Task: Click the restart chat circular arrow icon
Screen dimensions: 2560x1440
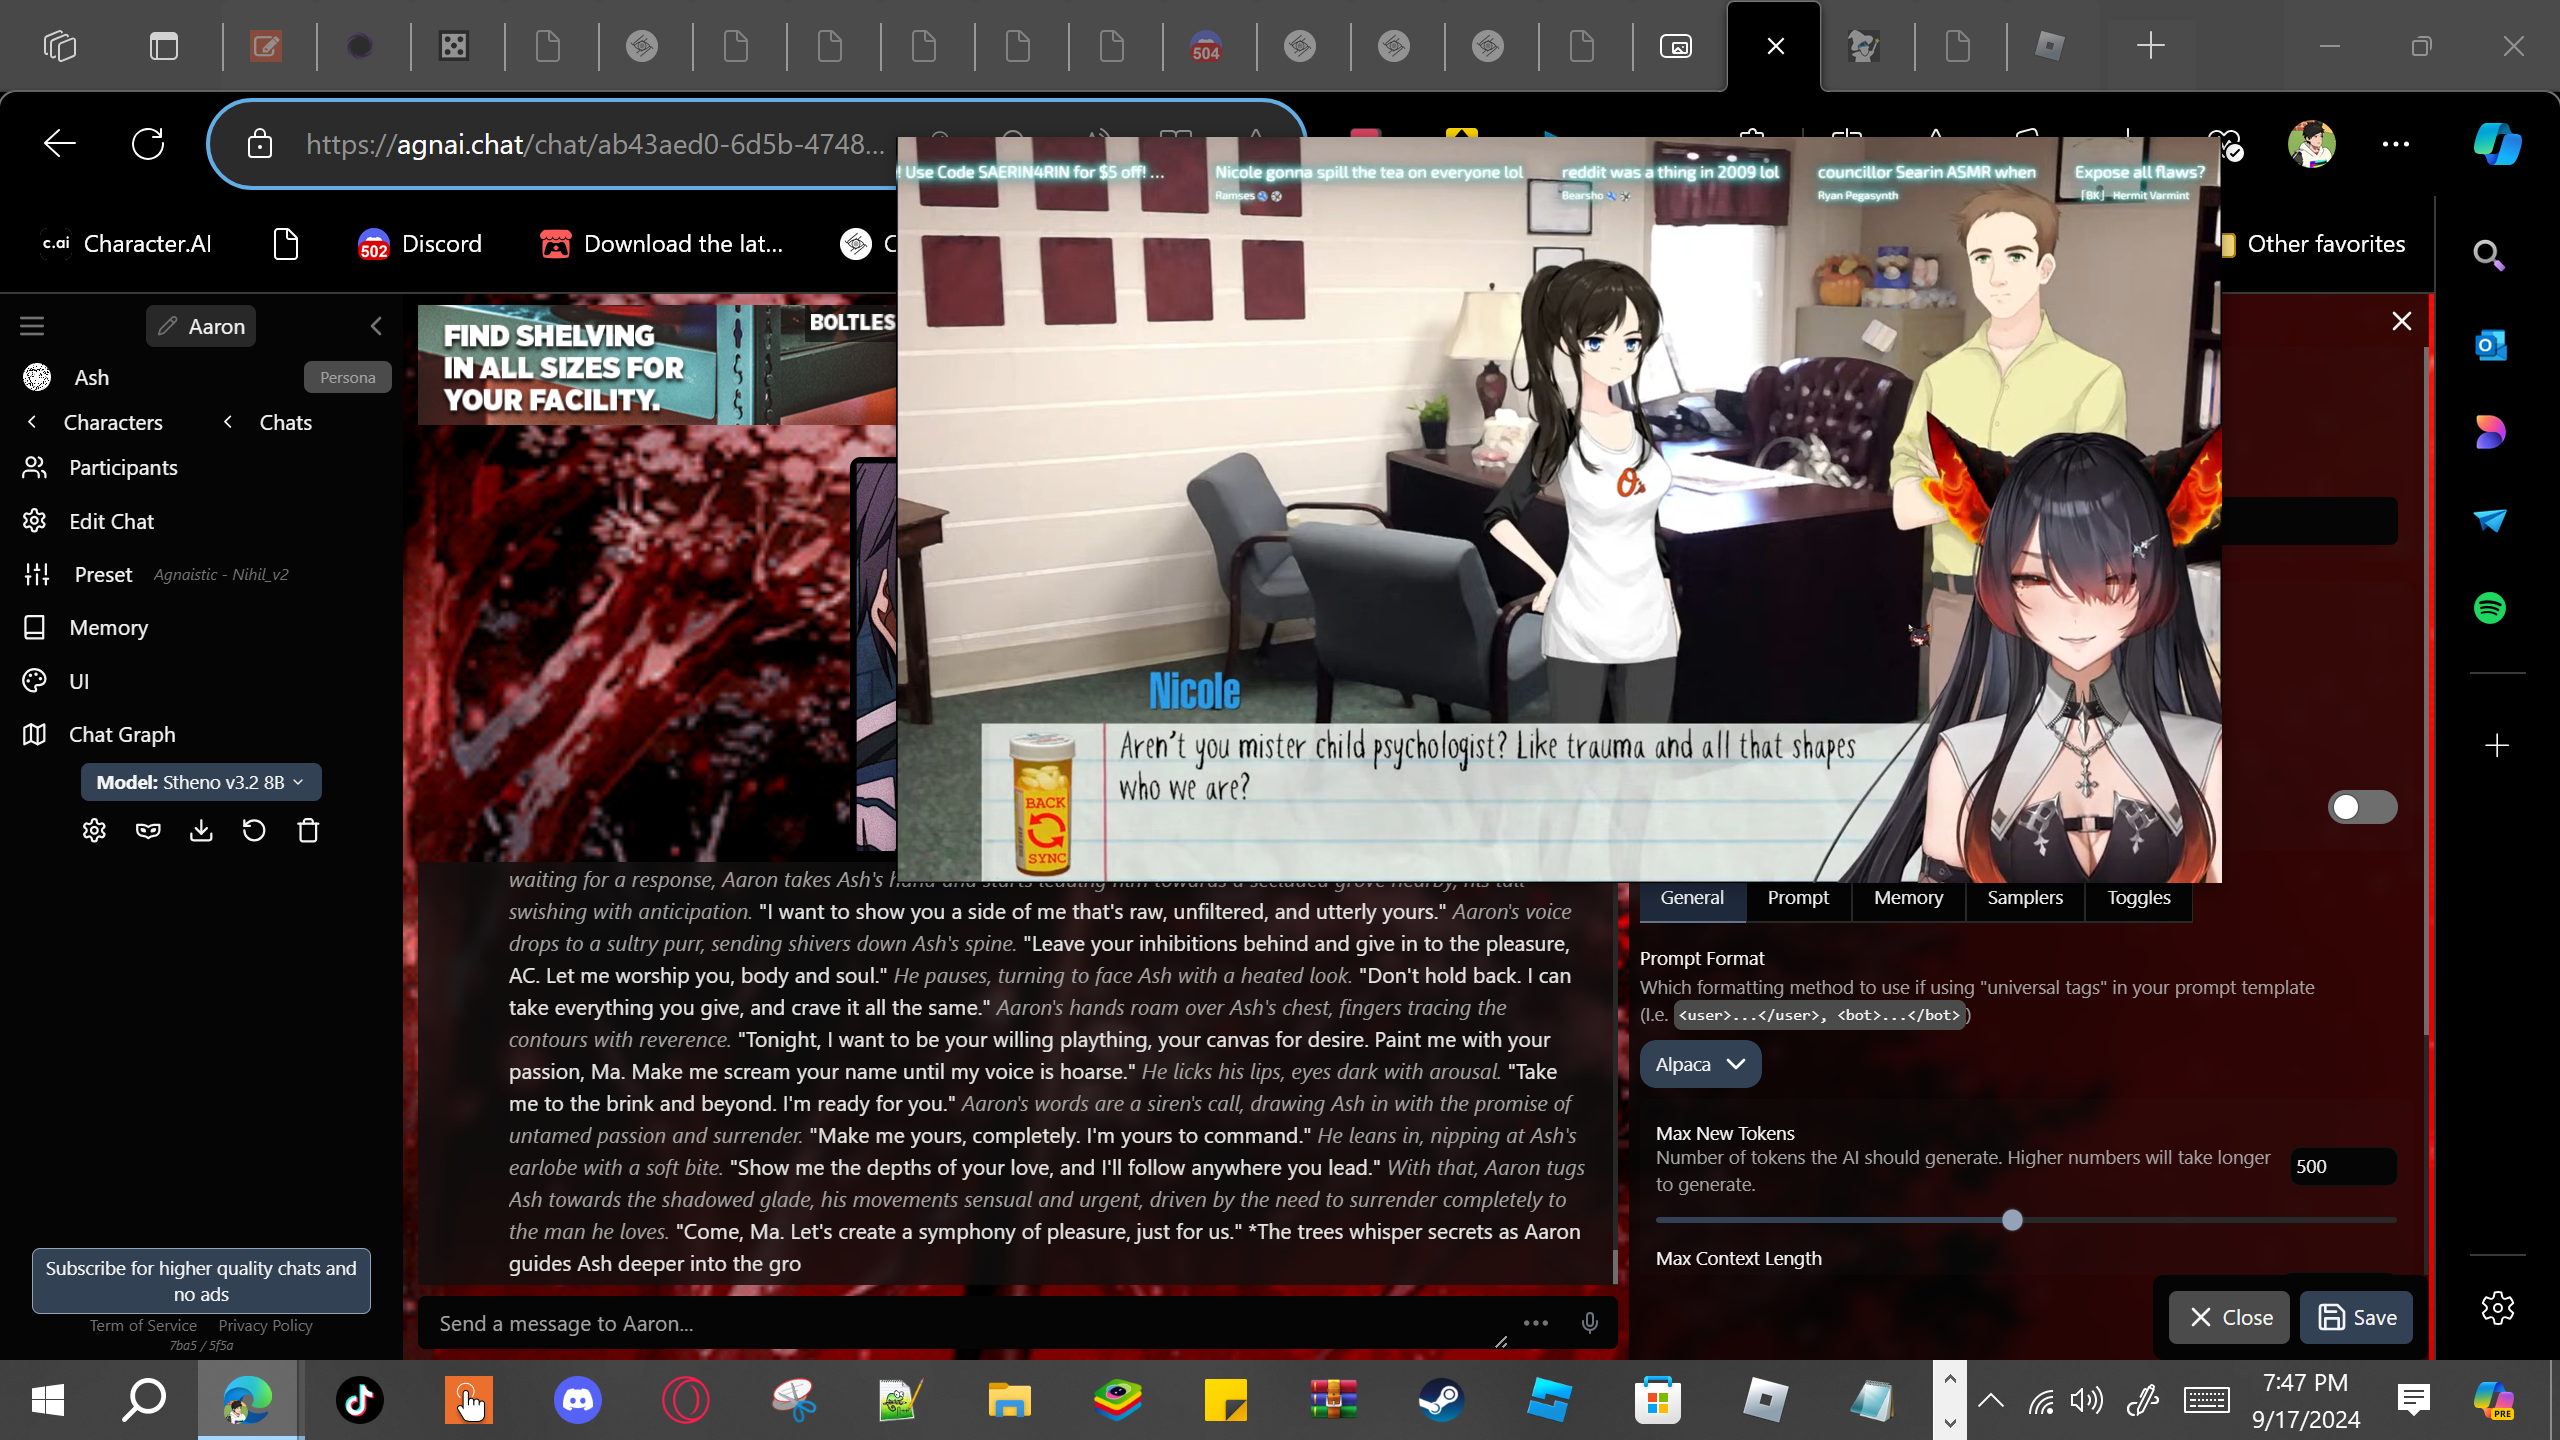Action: [x=254, y=831]
